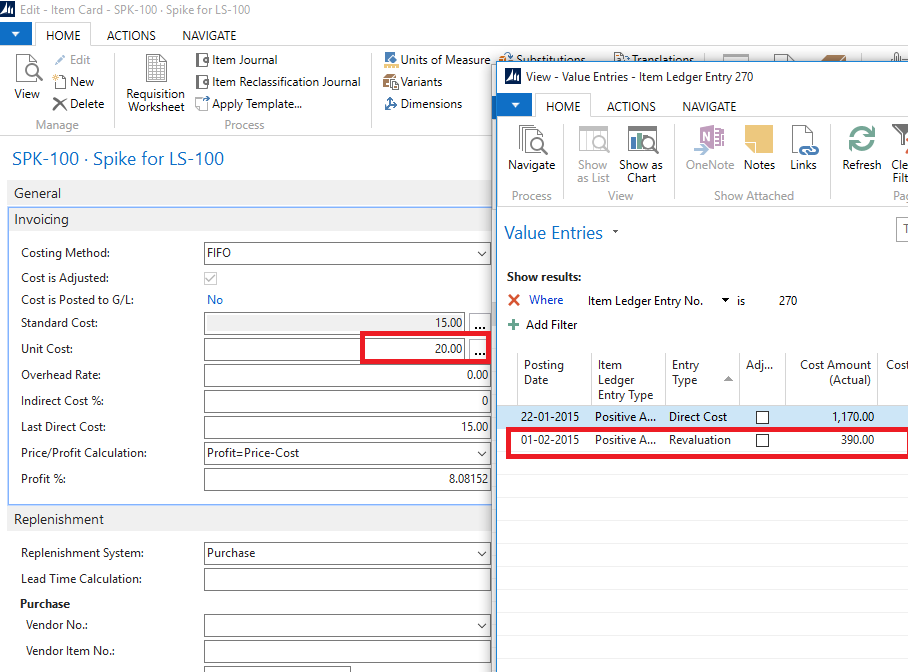Toggle Adjustment checkbox on Revaluation row
908x672 pixels.
tap(763, 440)
